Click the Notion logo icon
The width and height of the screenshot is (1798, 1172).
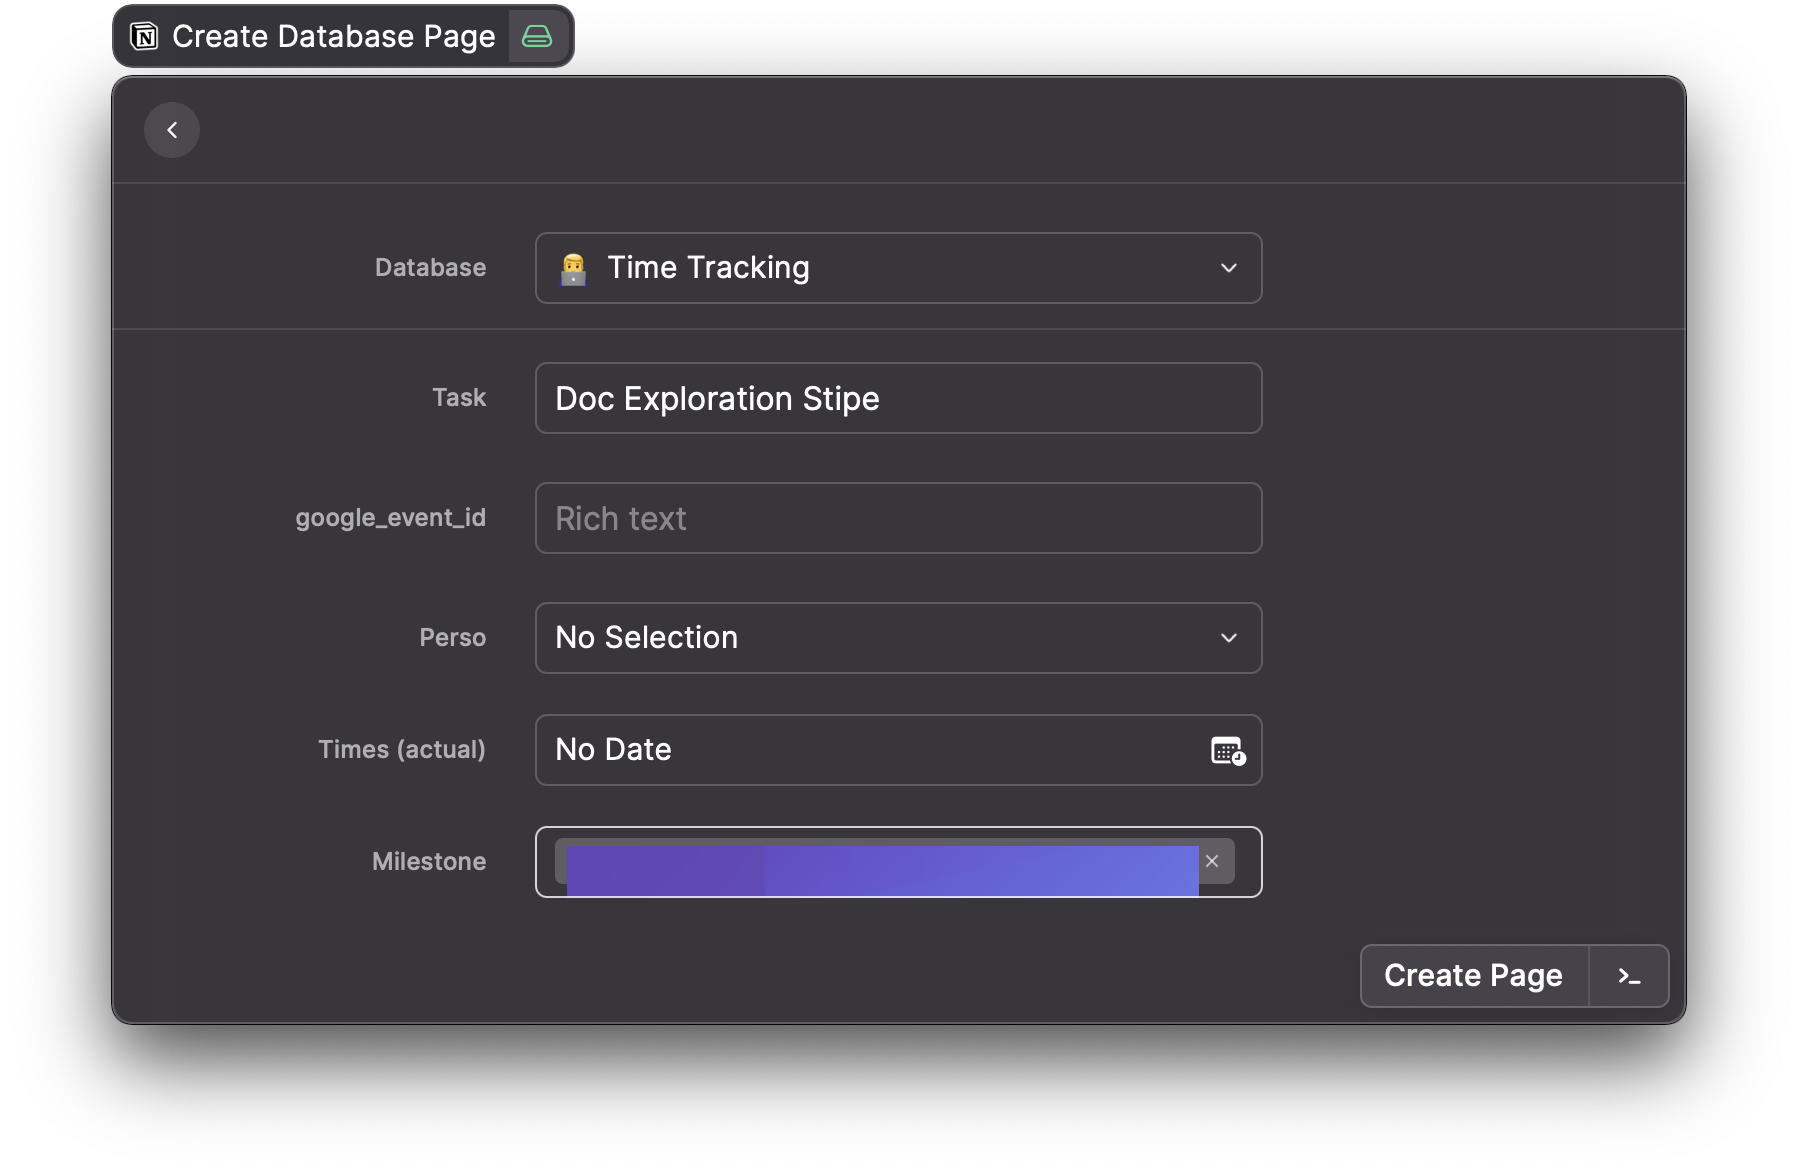tap(145, 37)
